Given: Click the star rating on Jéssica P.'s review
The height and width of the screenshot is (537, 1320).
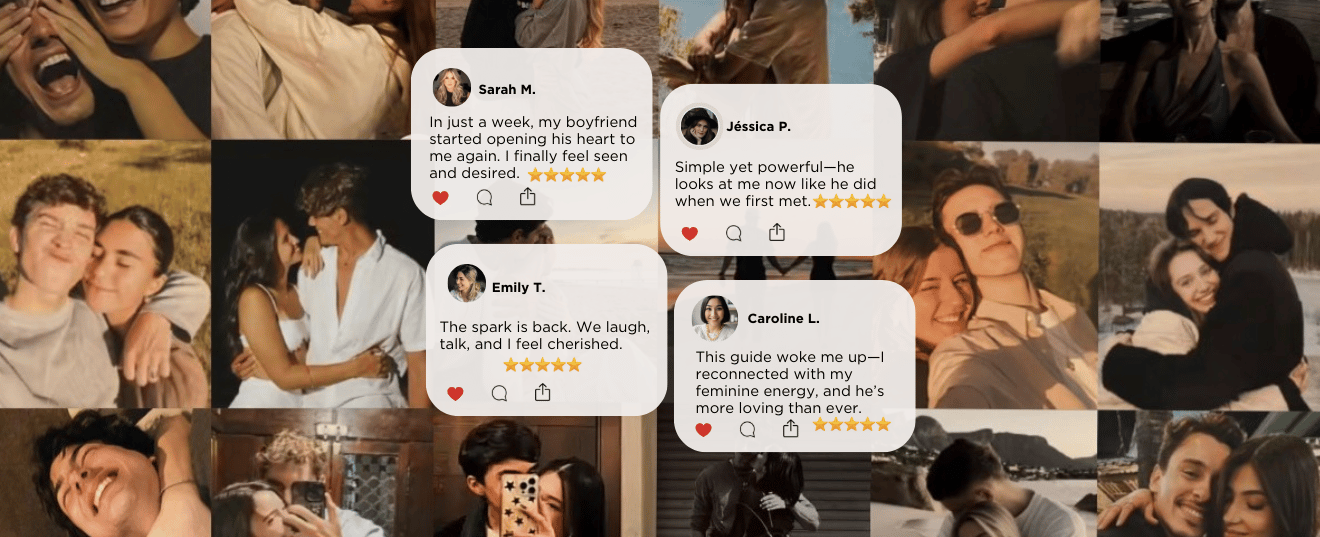Looking at the screenshot, I should pyautogui.click(x=852, y=201).
